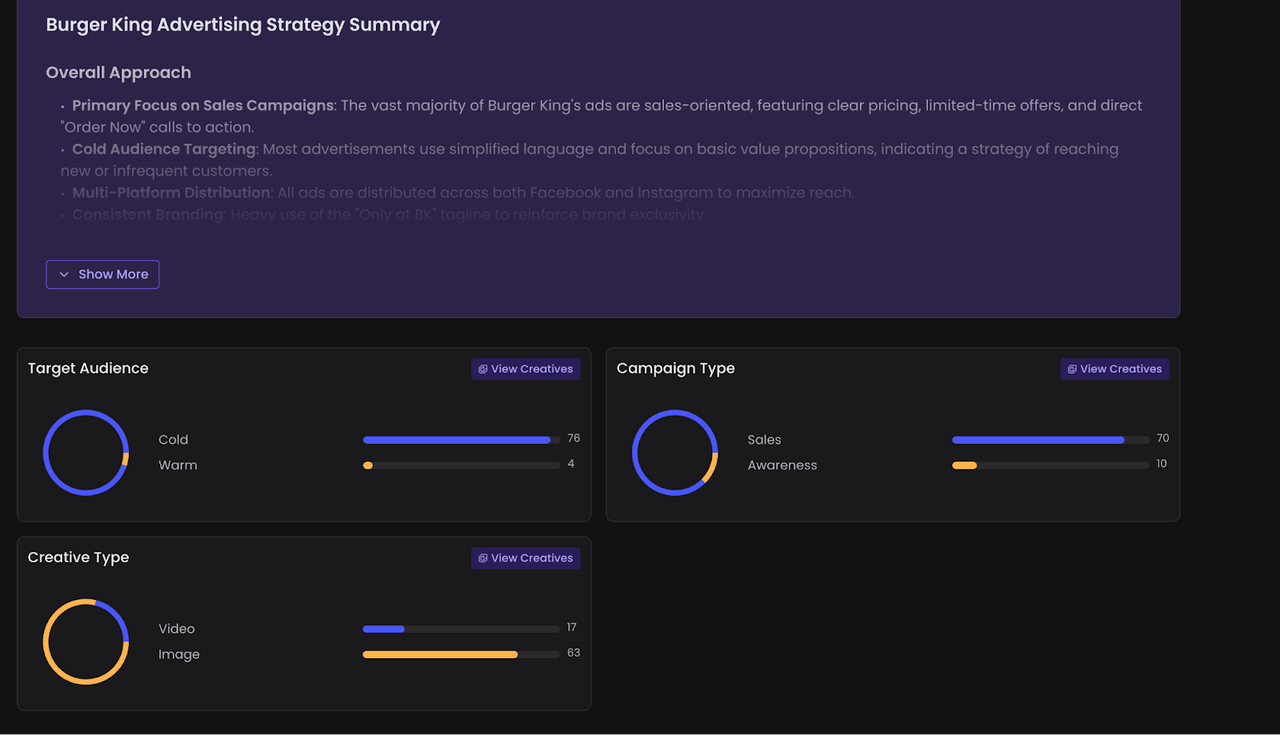Select the Cold audience progress bar

460,440
